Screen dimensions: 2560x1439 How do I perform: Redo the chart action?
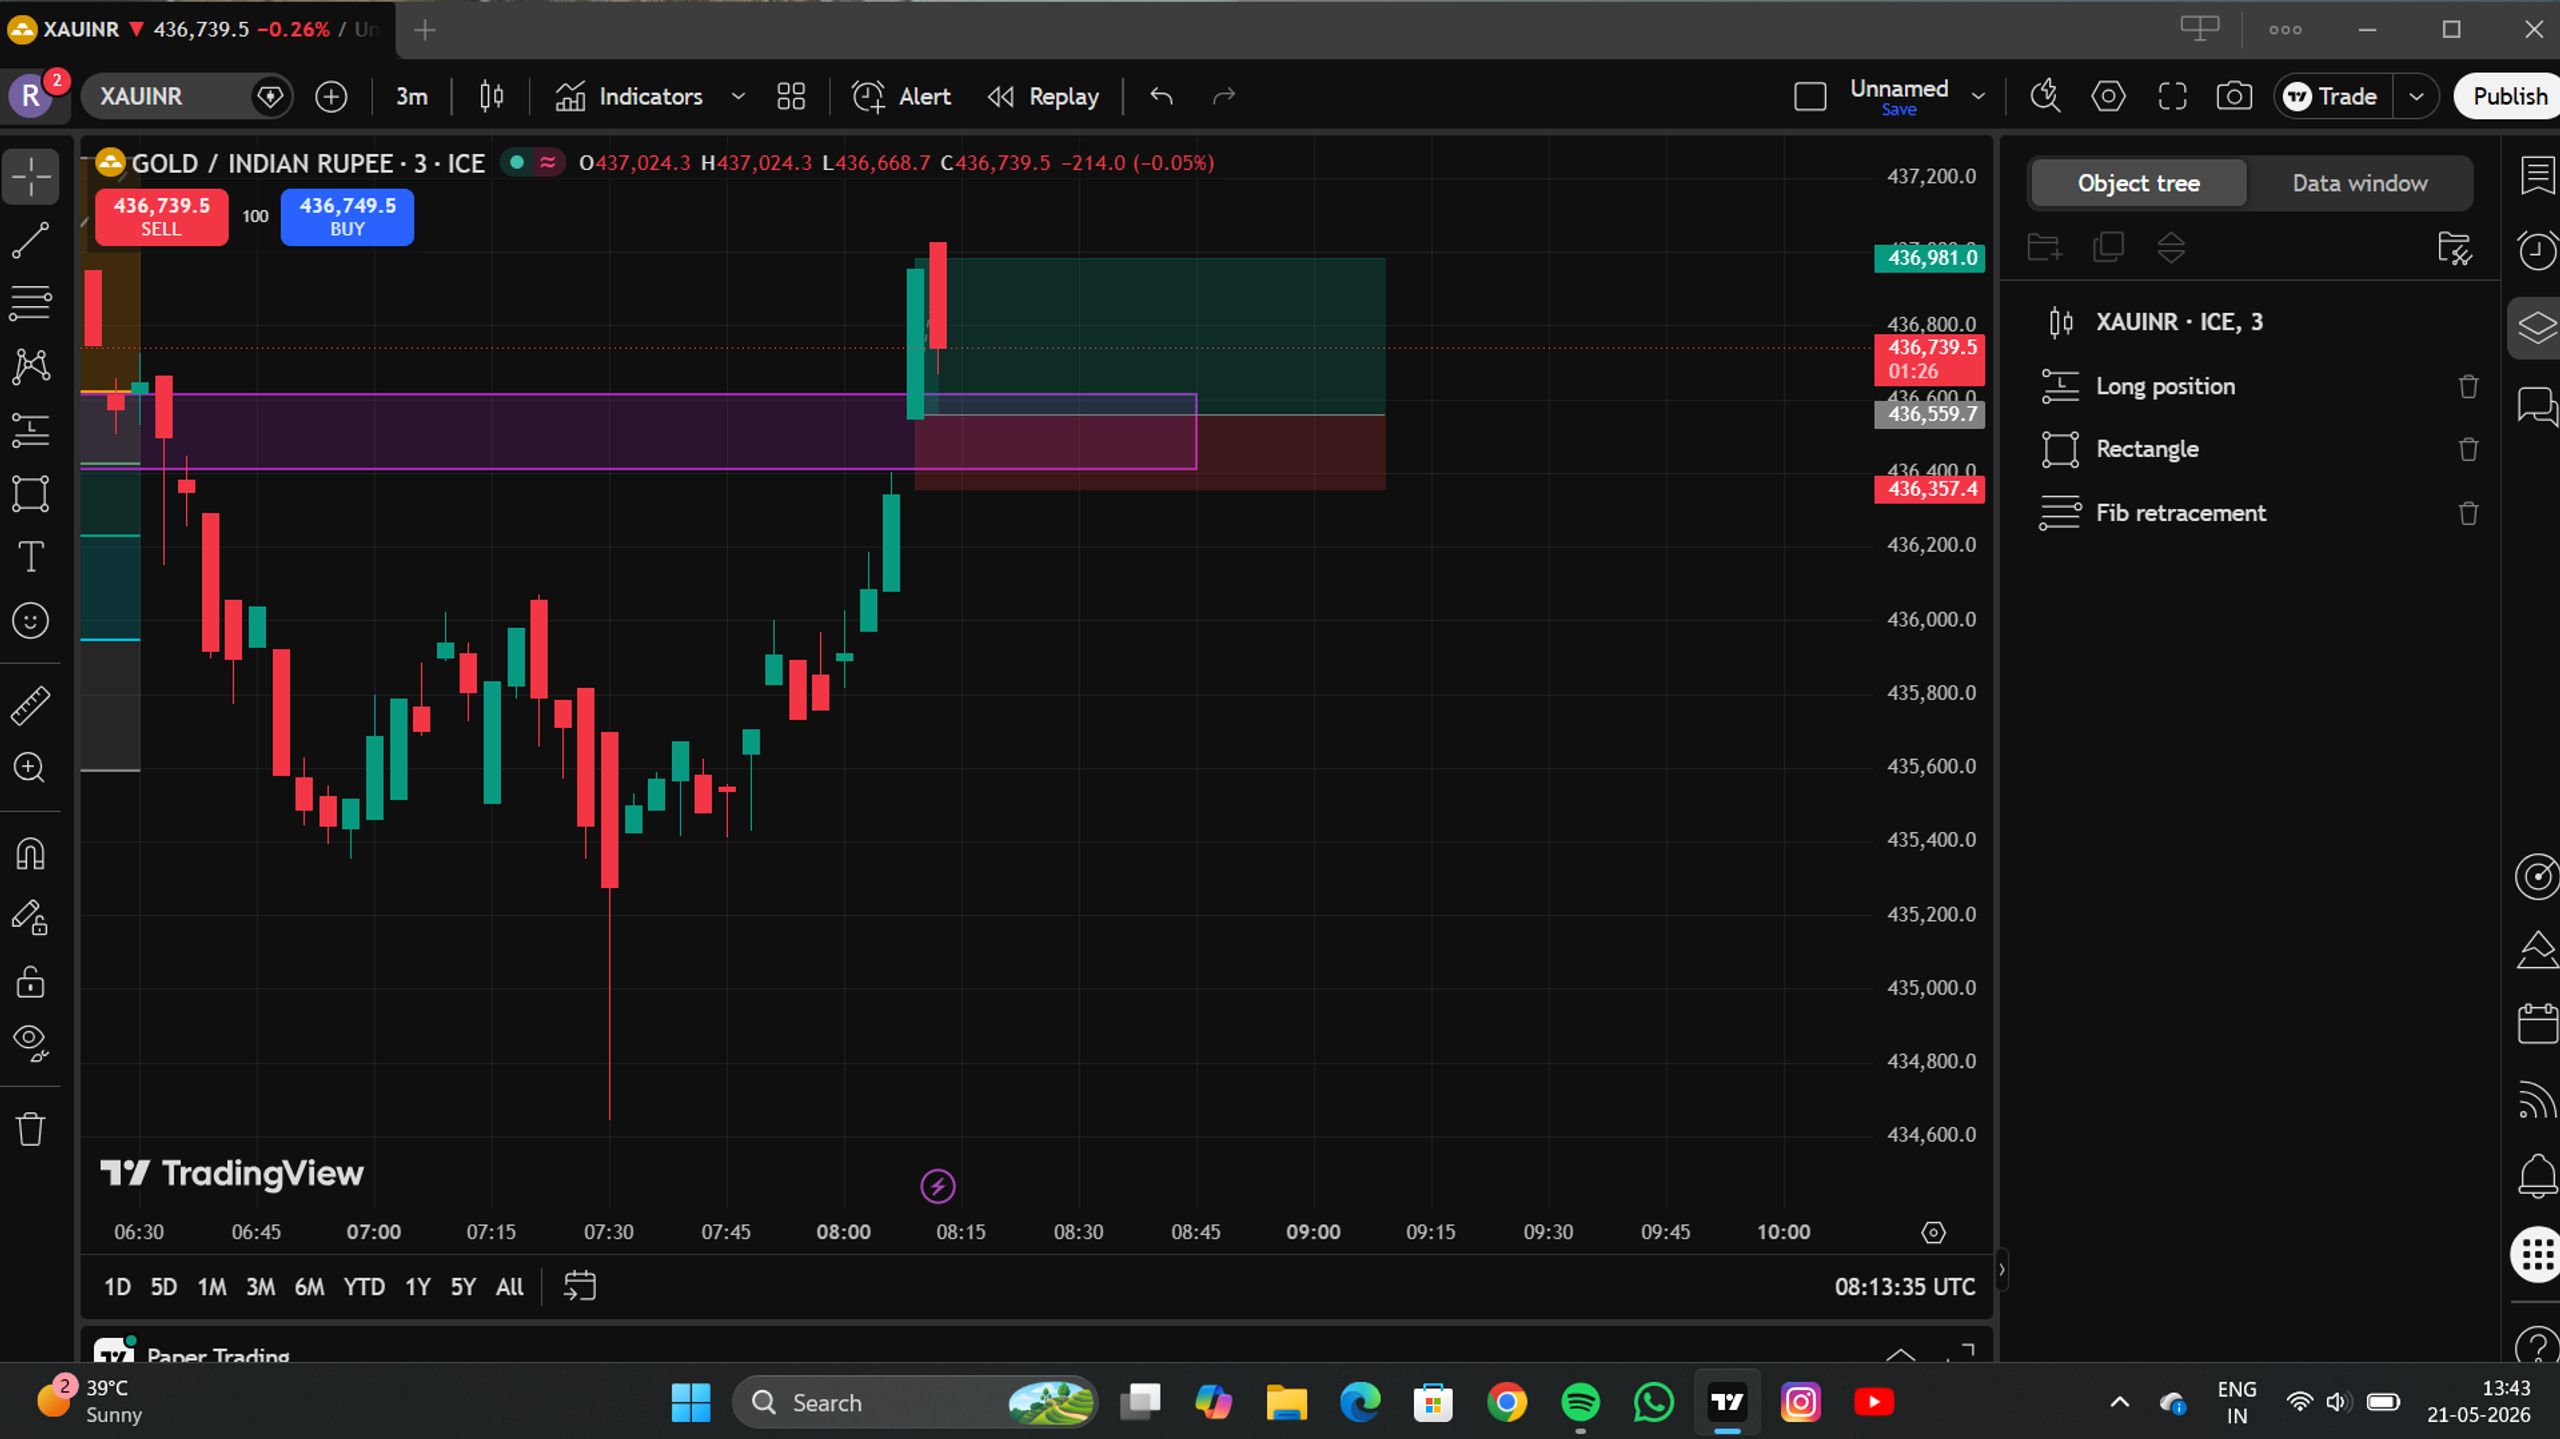[1224, 96]
